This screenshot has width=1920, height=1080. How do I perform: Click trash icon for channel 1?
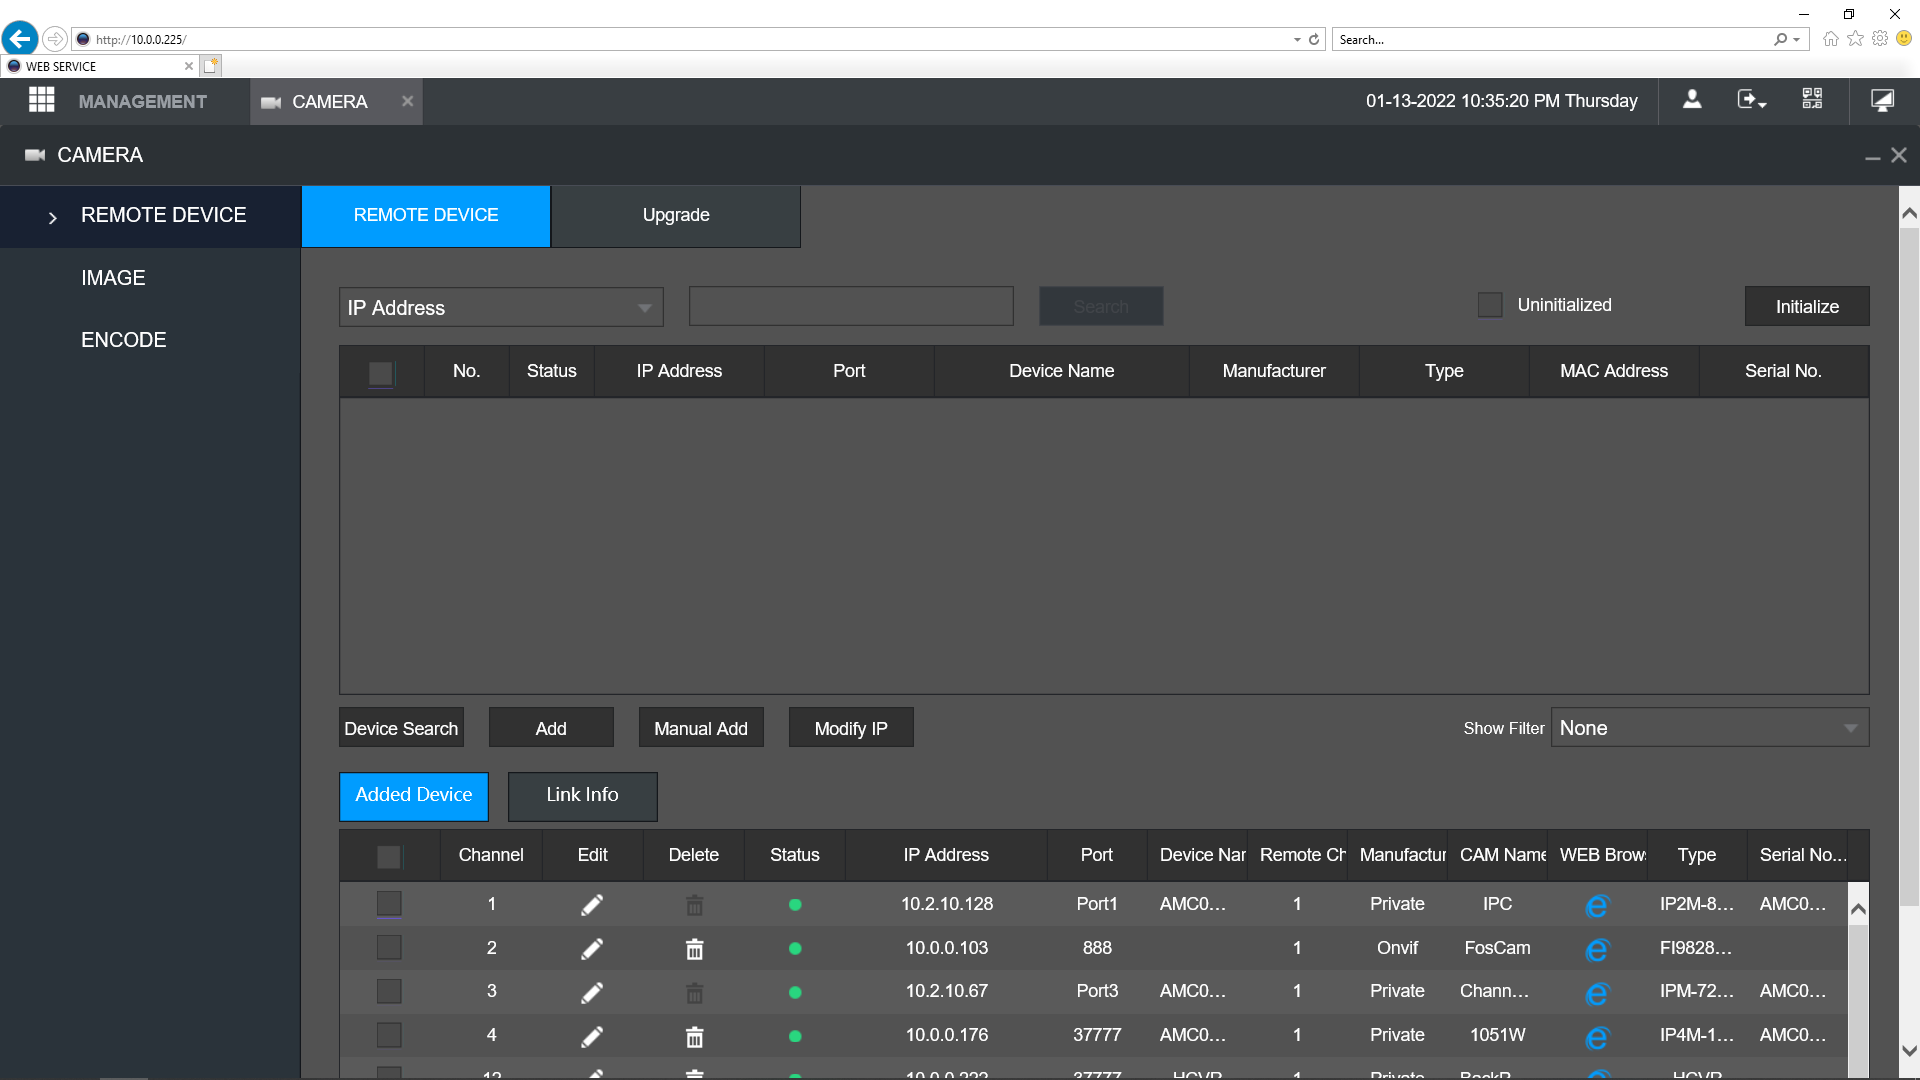point(694,905)
